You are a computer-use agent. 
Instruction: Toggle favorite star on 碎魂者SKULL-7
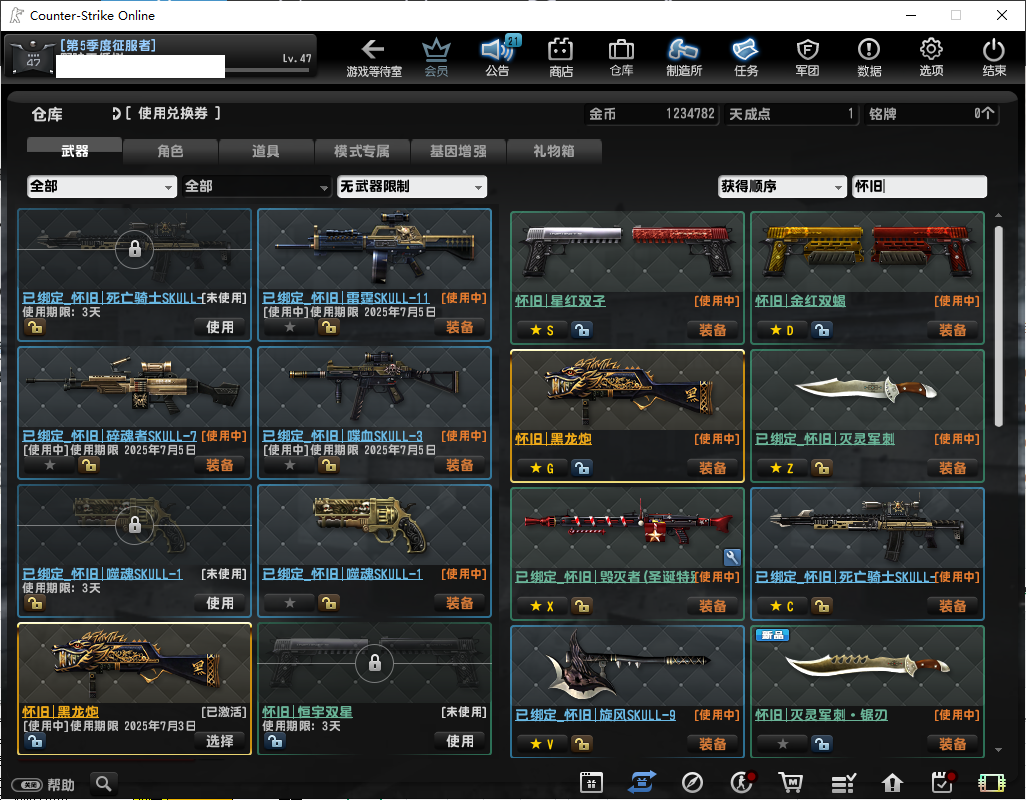pyautogui.click(x=50, y=465)
